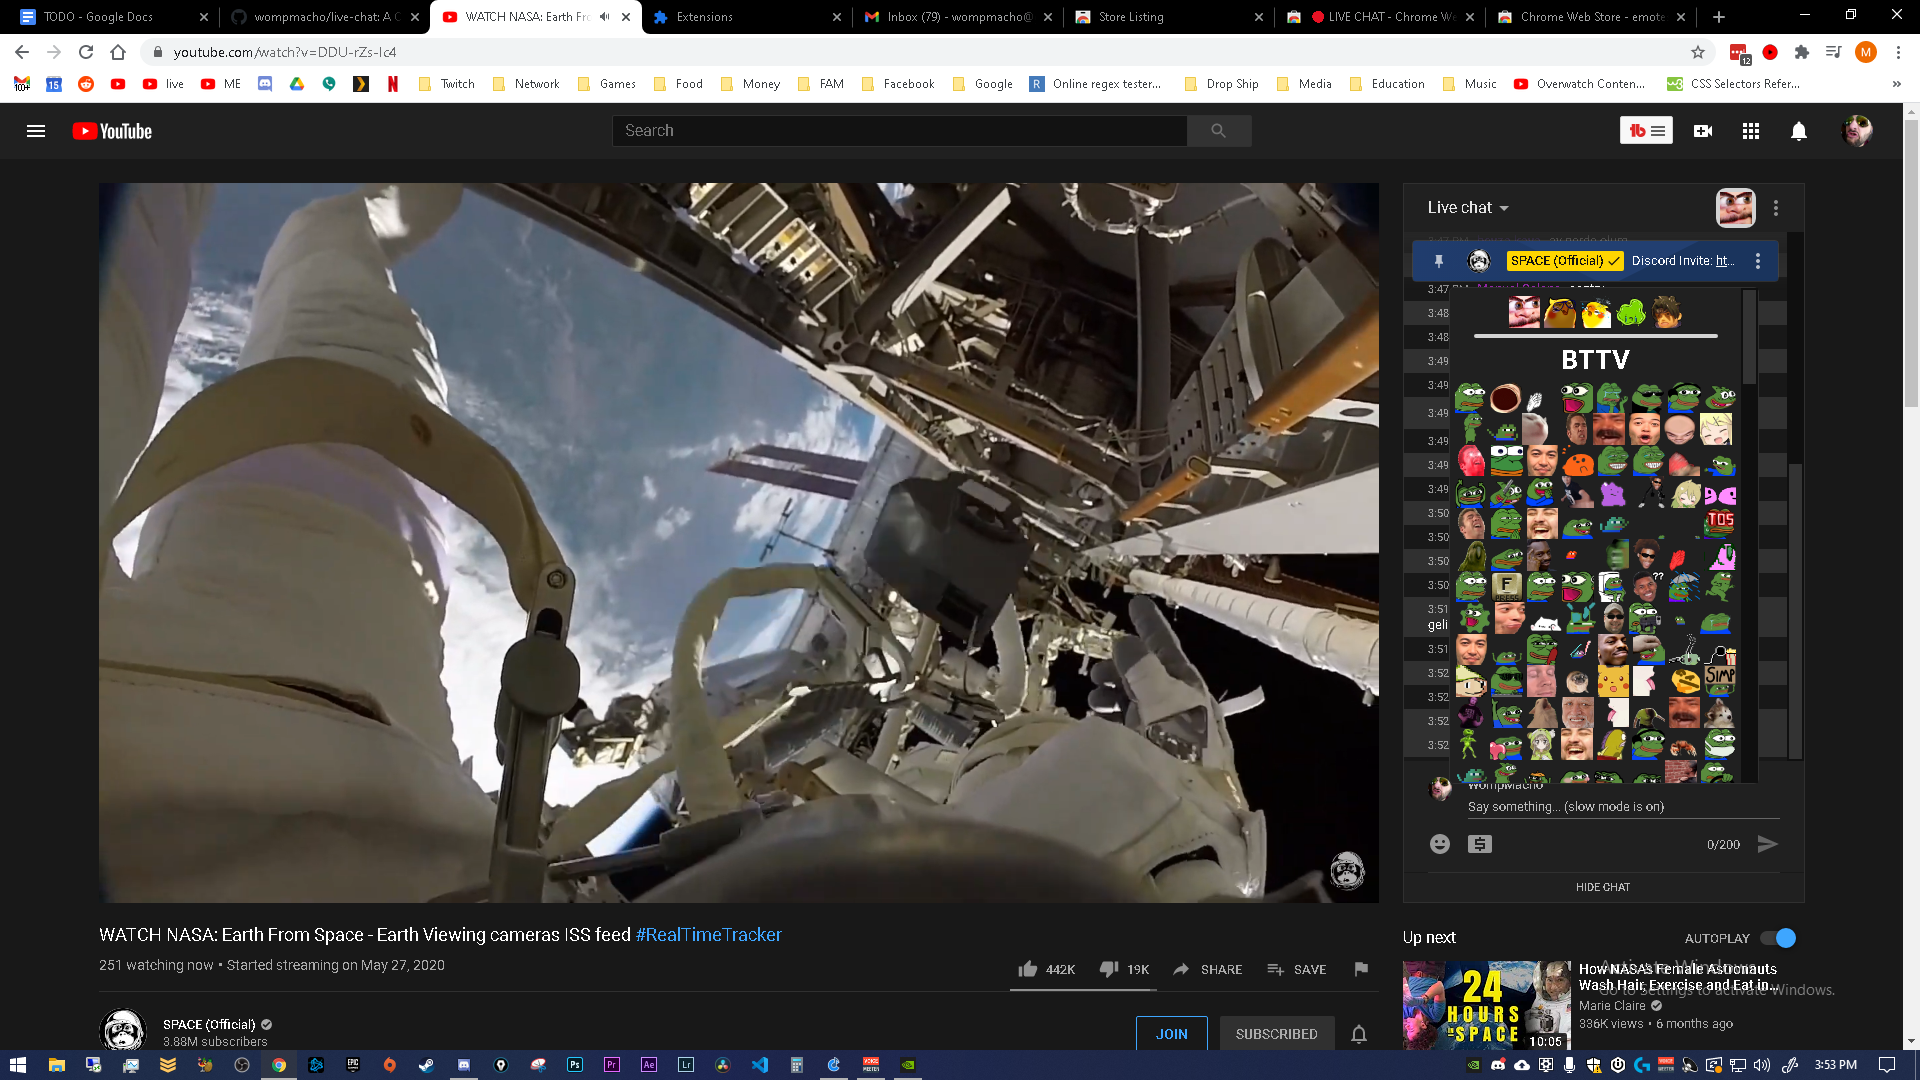This screenshot has height=1080, width=1920.
Task: Toggle channel notification bell beside Subscribed
Action: [x=1359, y=1034]
